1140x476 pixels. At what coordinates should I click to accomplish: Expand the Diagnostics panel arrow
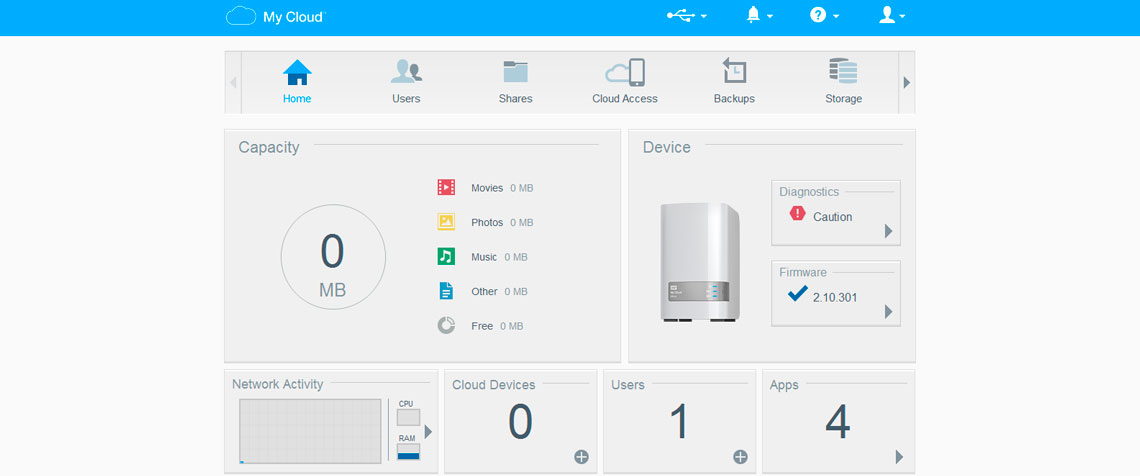(888, 231)
